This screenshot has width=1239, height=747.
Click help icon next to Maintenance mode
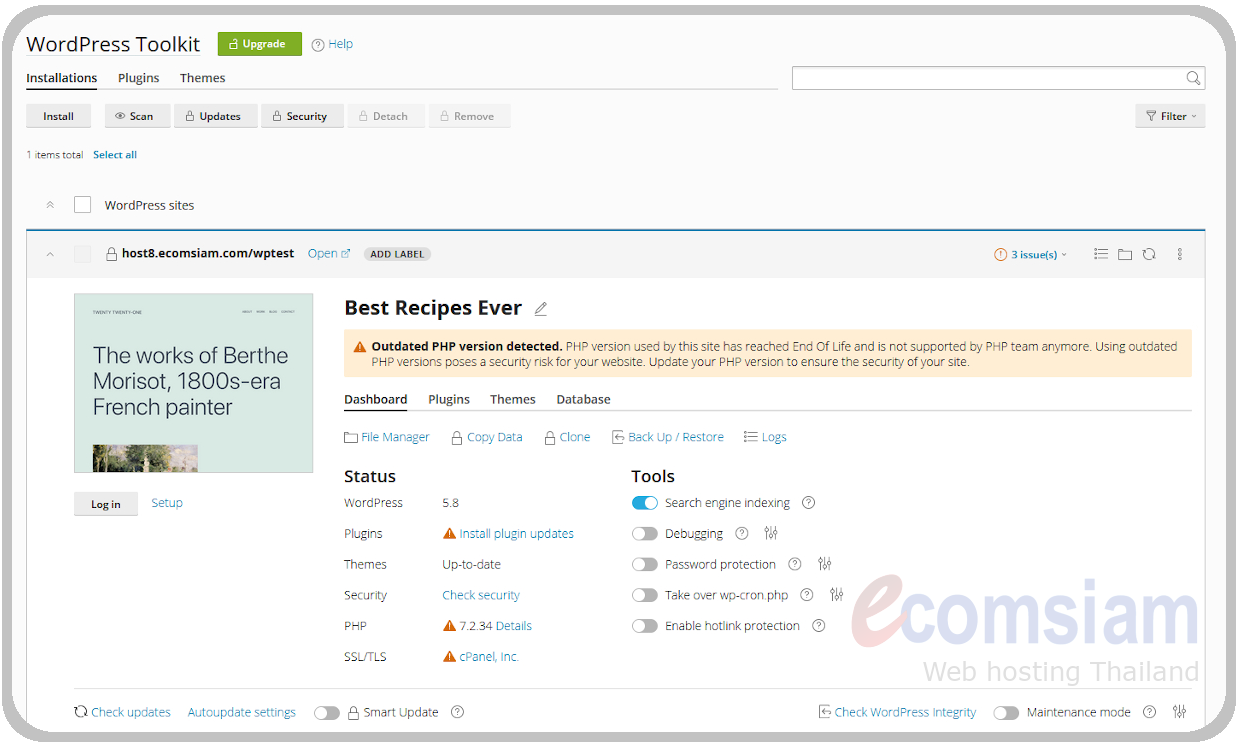(x=1150, y=712)
